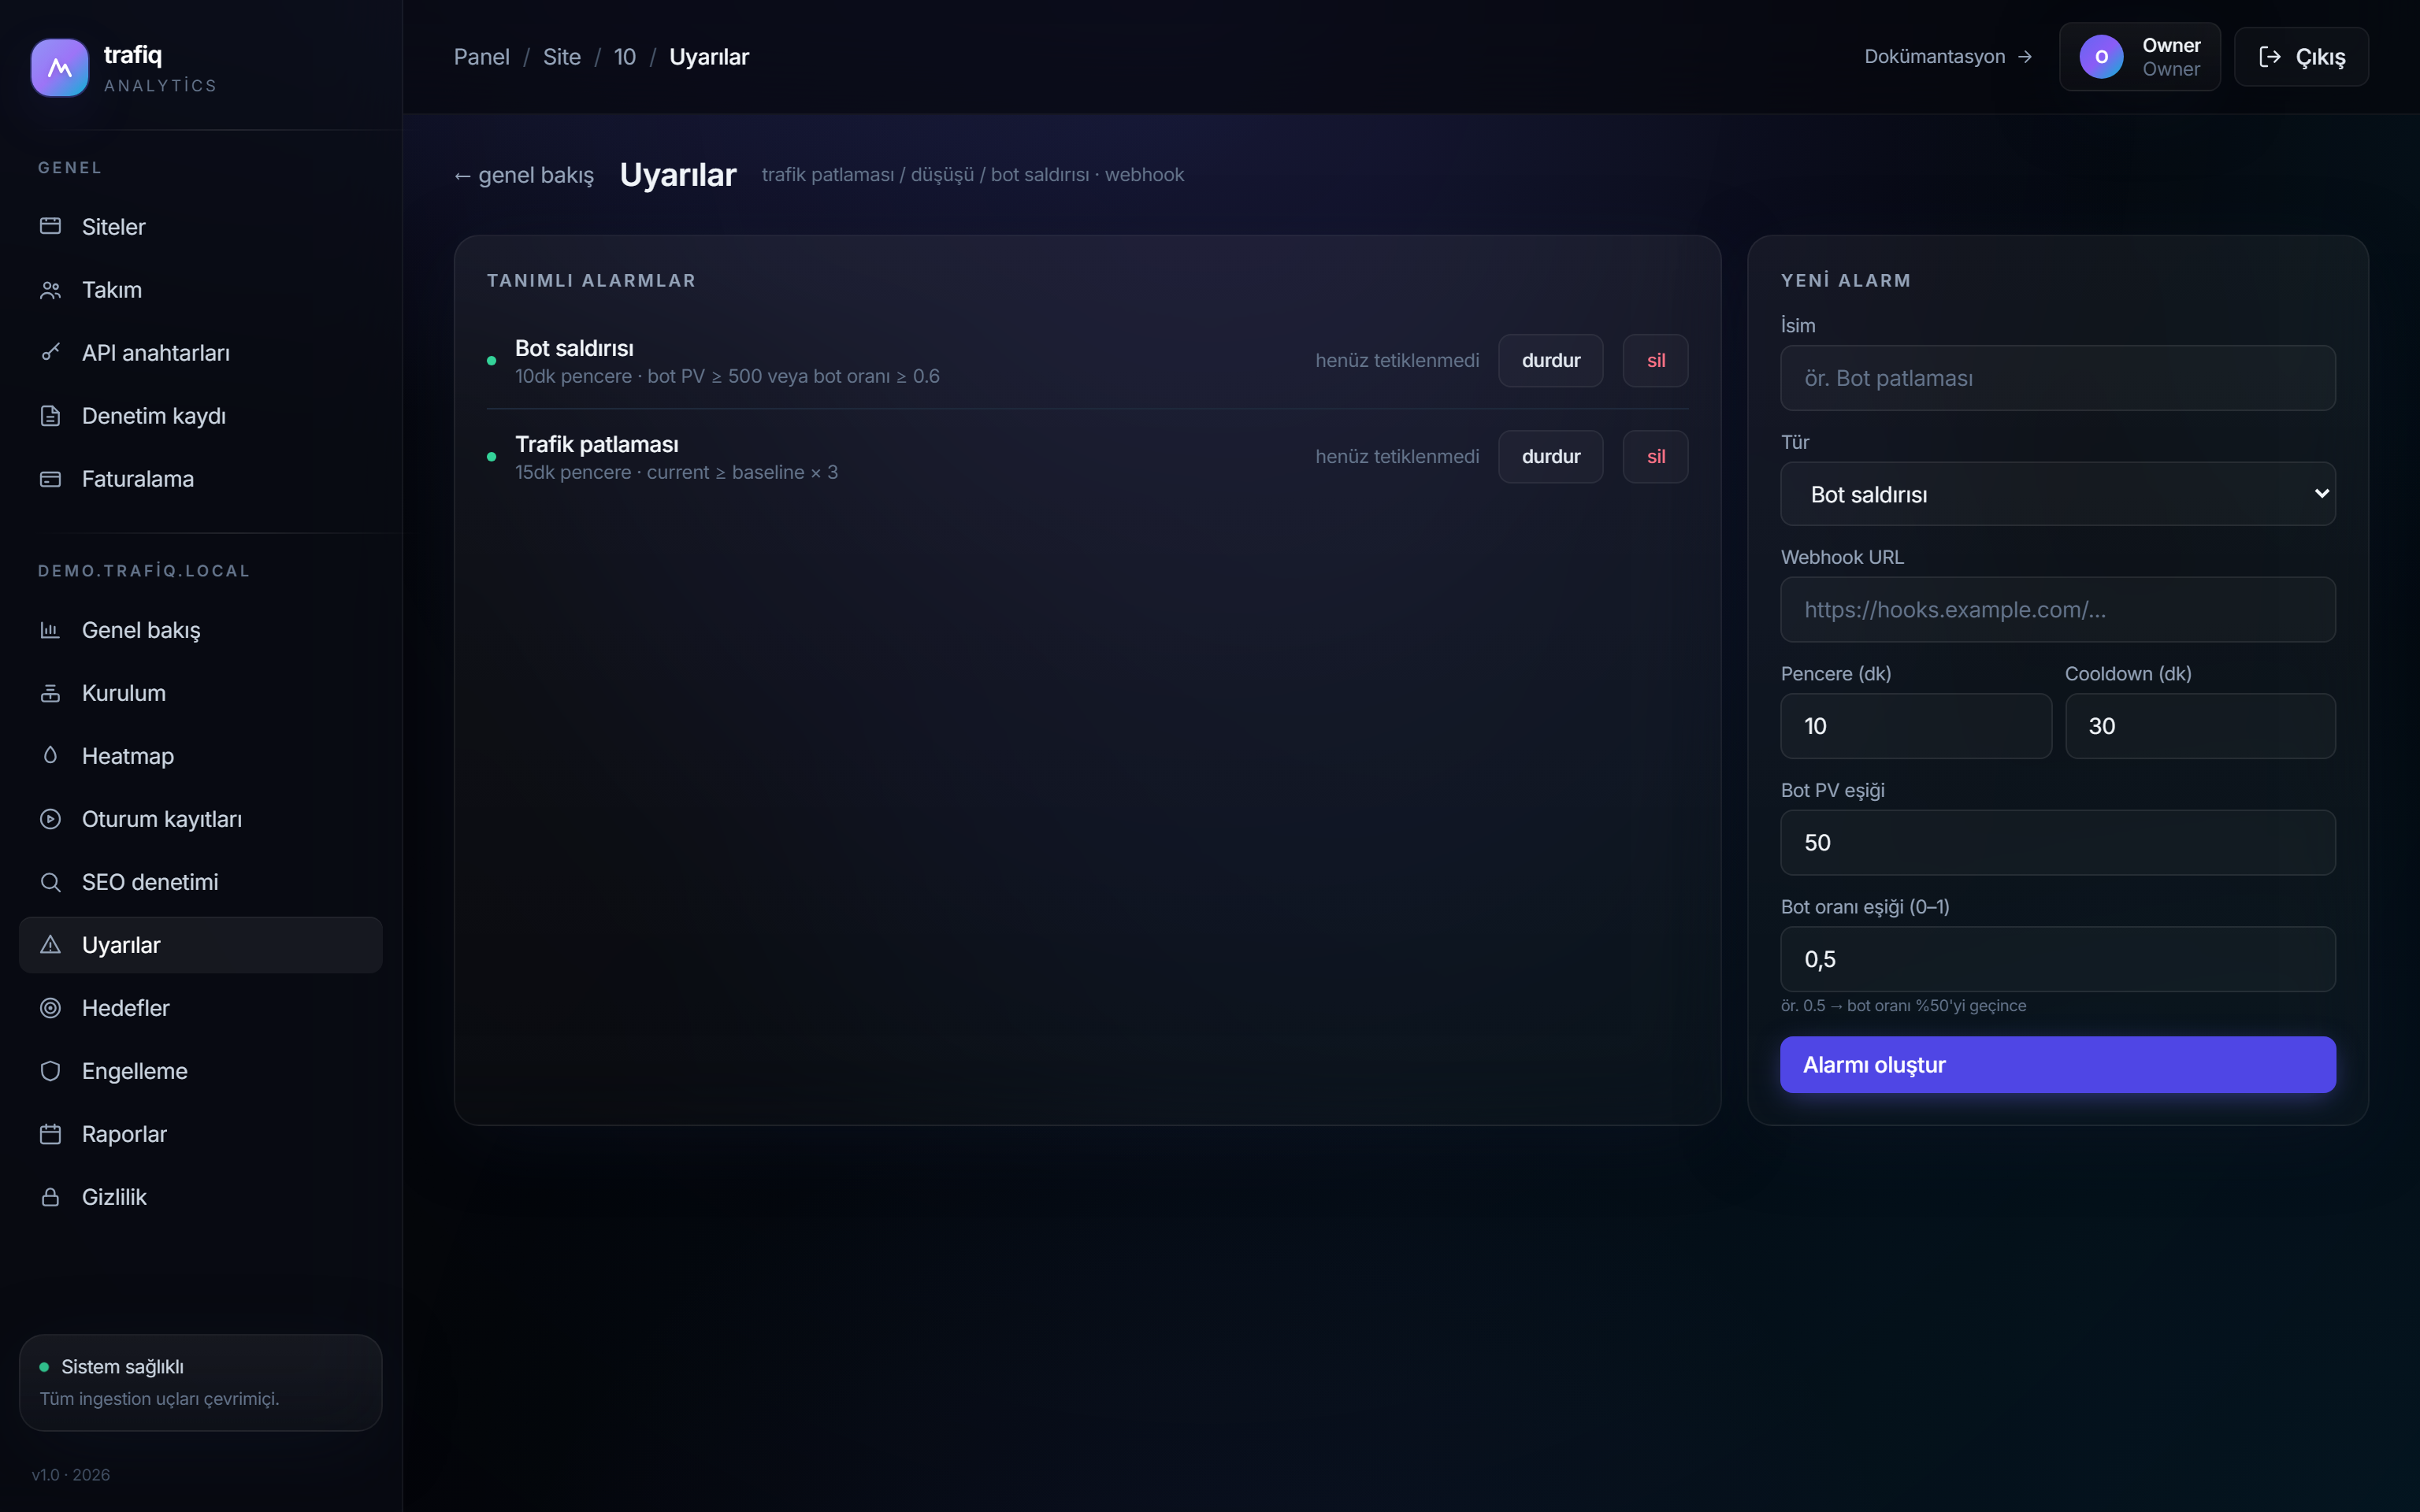This screenshot has width=2420, height=1512.
Task: Delete Bot saldırısı alarm with sil
Action: [x=1655, y=360]
